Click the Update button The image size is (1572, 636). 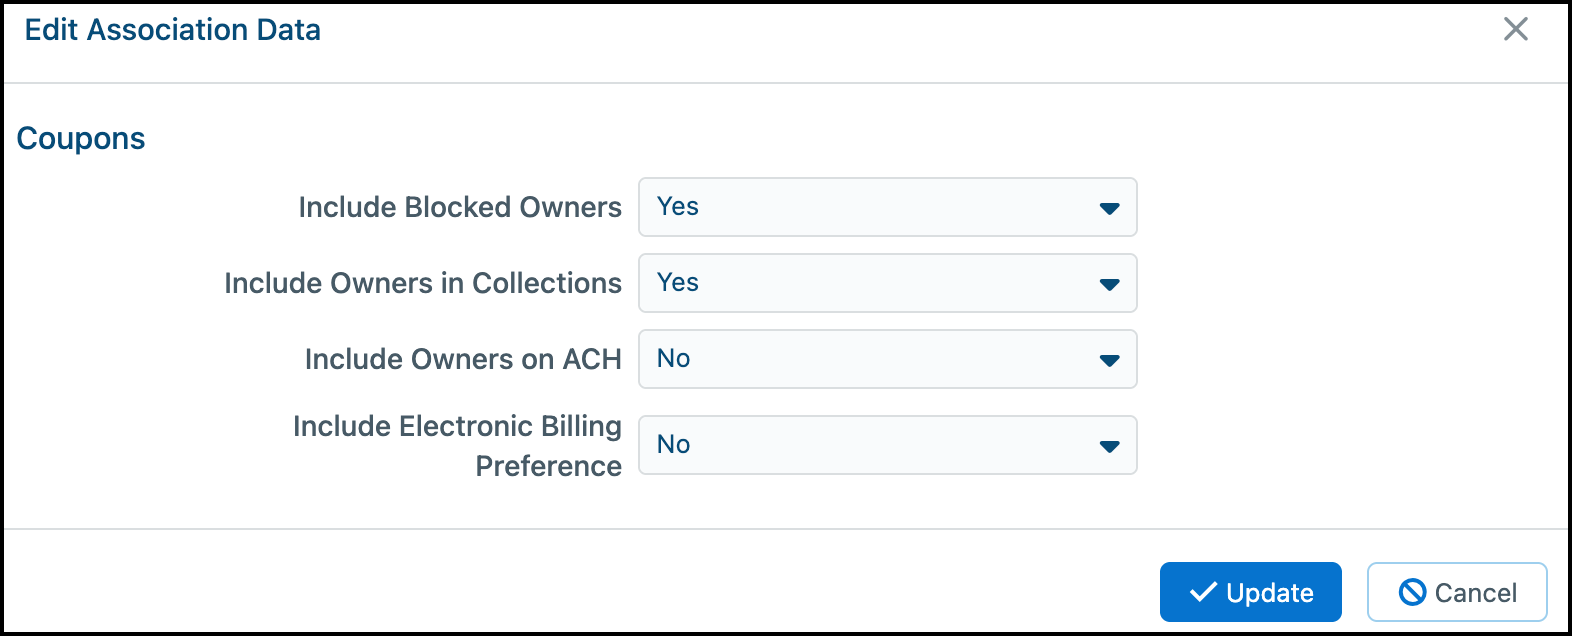point(1250,592)
